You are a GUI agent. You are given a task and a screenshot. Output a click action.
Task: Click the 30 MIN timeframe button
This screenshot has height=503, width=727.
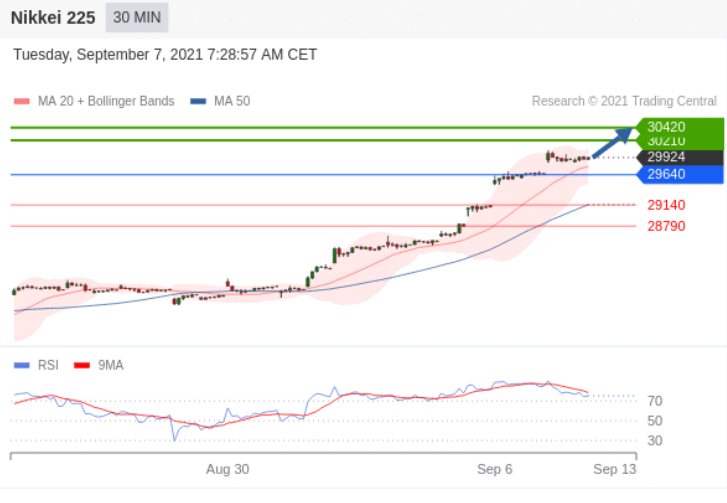[136, 18]
